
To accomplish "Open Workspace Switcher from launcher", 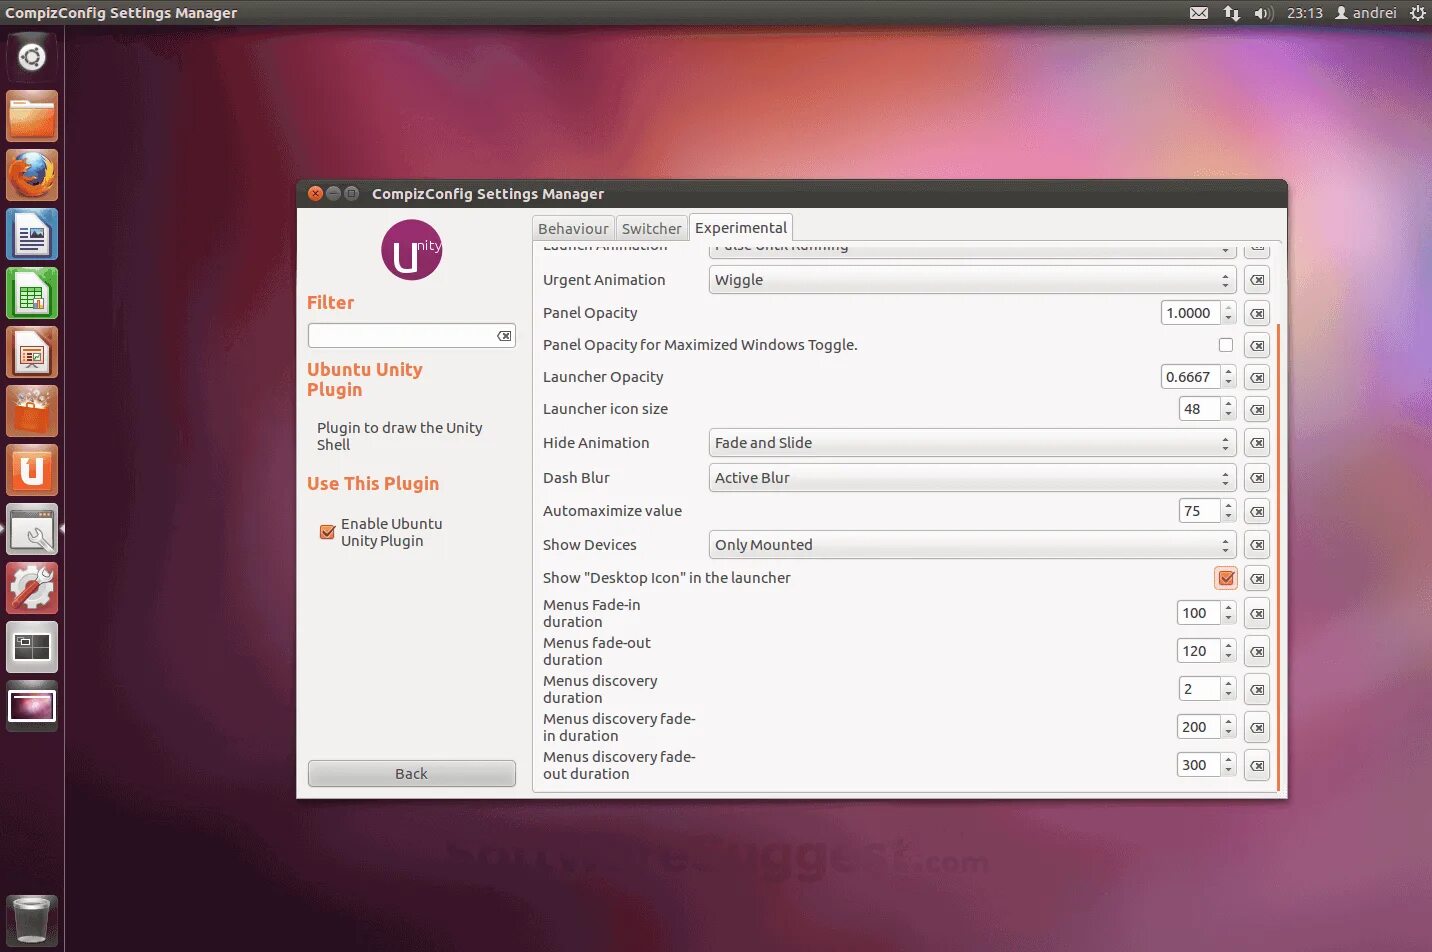I will tap(32, 647).
